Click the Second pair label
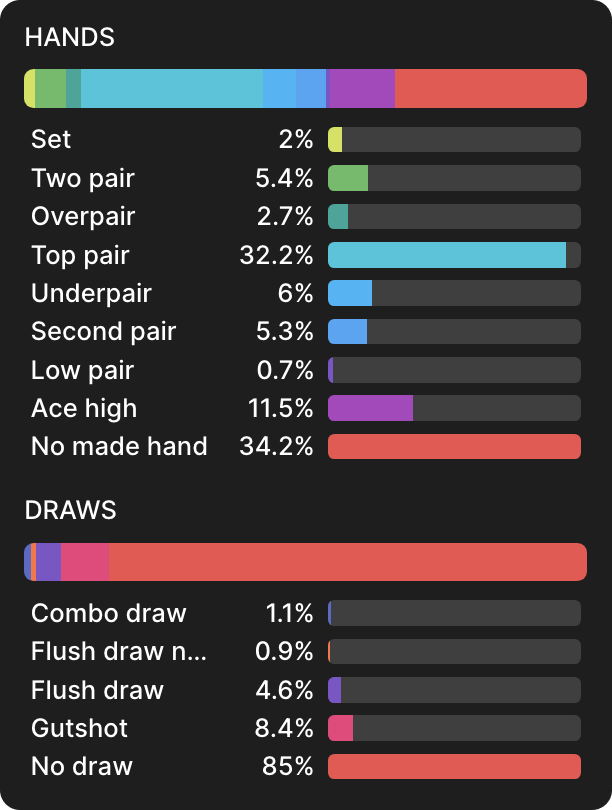 103,331
